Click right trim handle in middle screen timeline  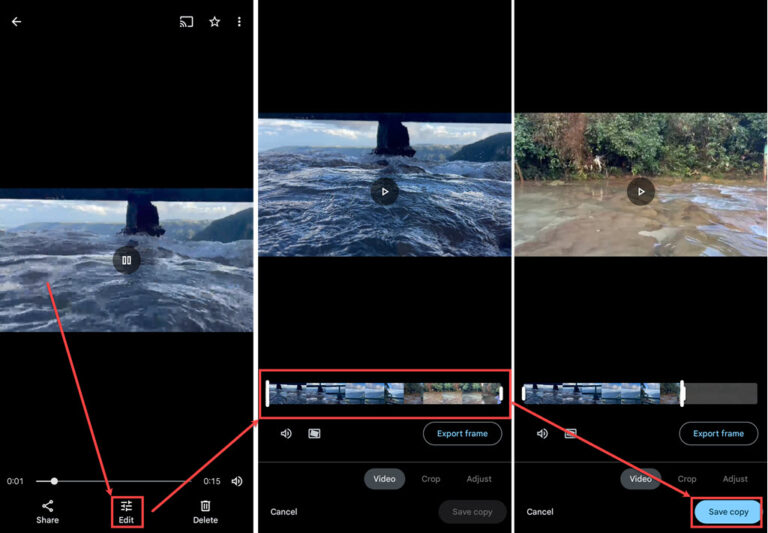[501, 393]
